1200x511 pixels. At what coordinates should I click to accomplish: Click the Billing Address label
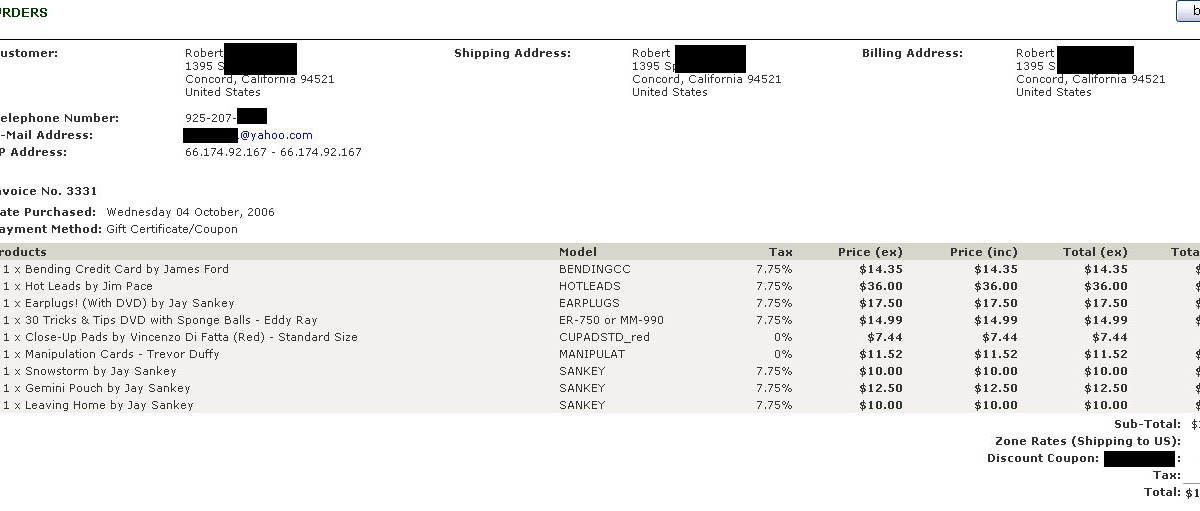912,53
